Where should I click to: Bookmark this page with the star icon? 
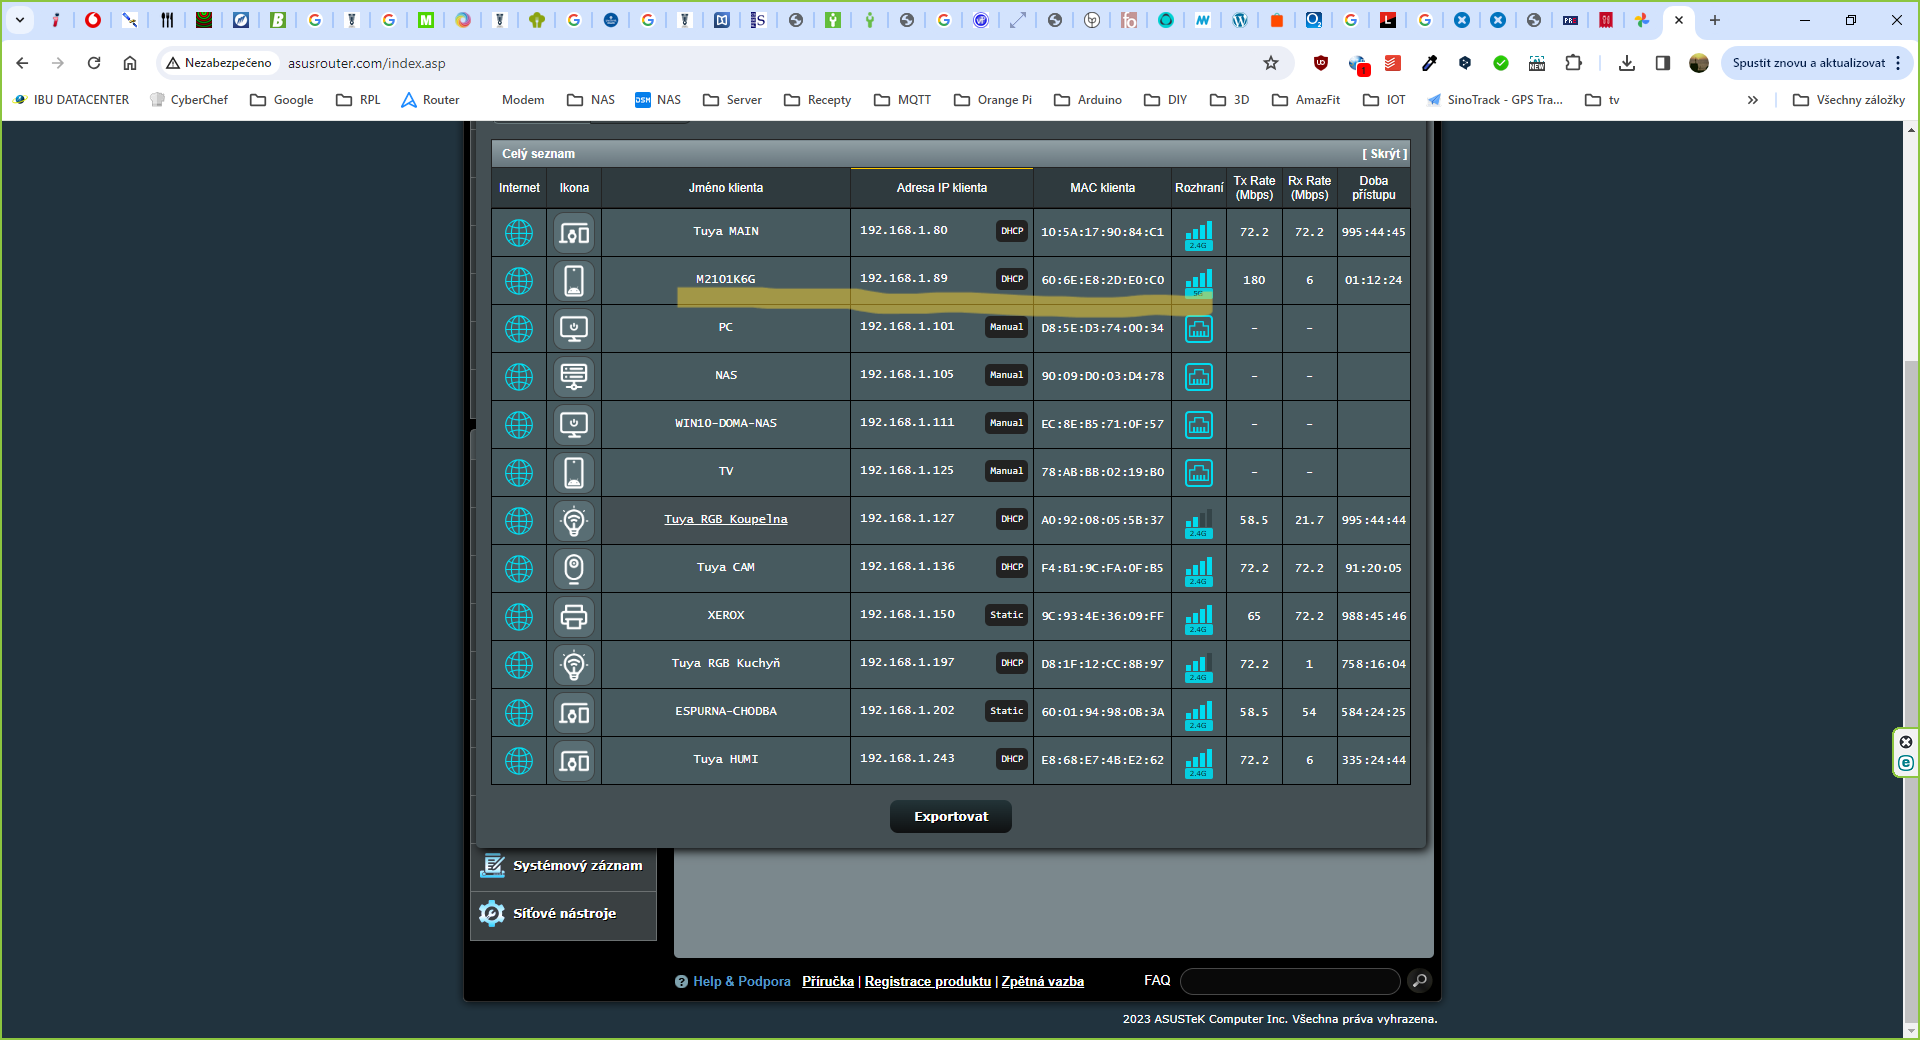point(1271,63)
